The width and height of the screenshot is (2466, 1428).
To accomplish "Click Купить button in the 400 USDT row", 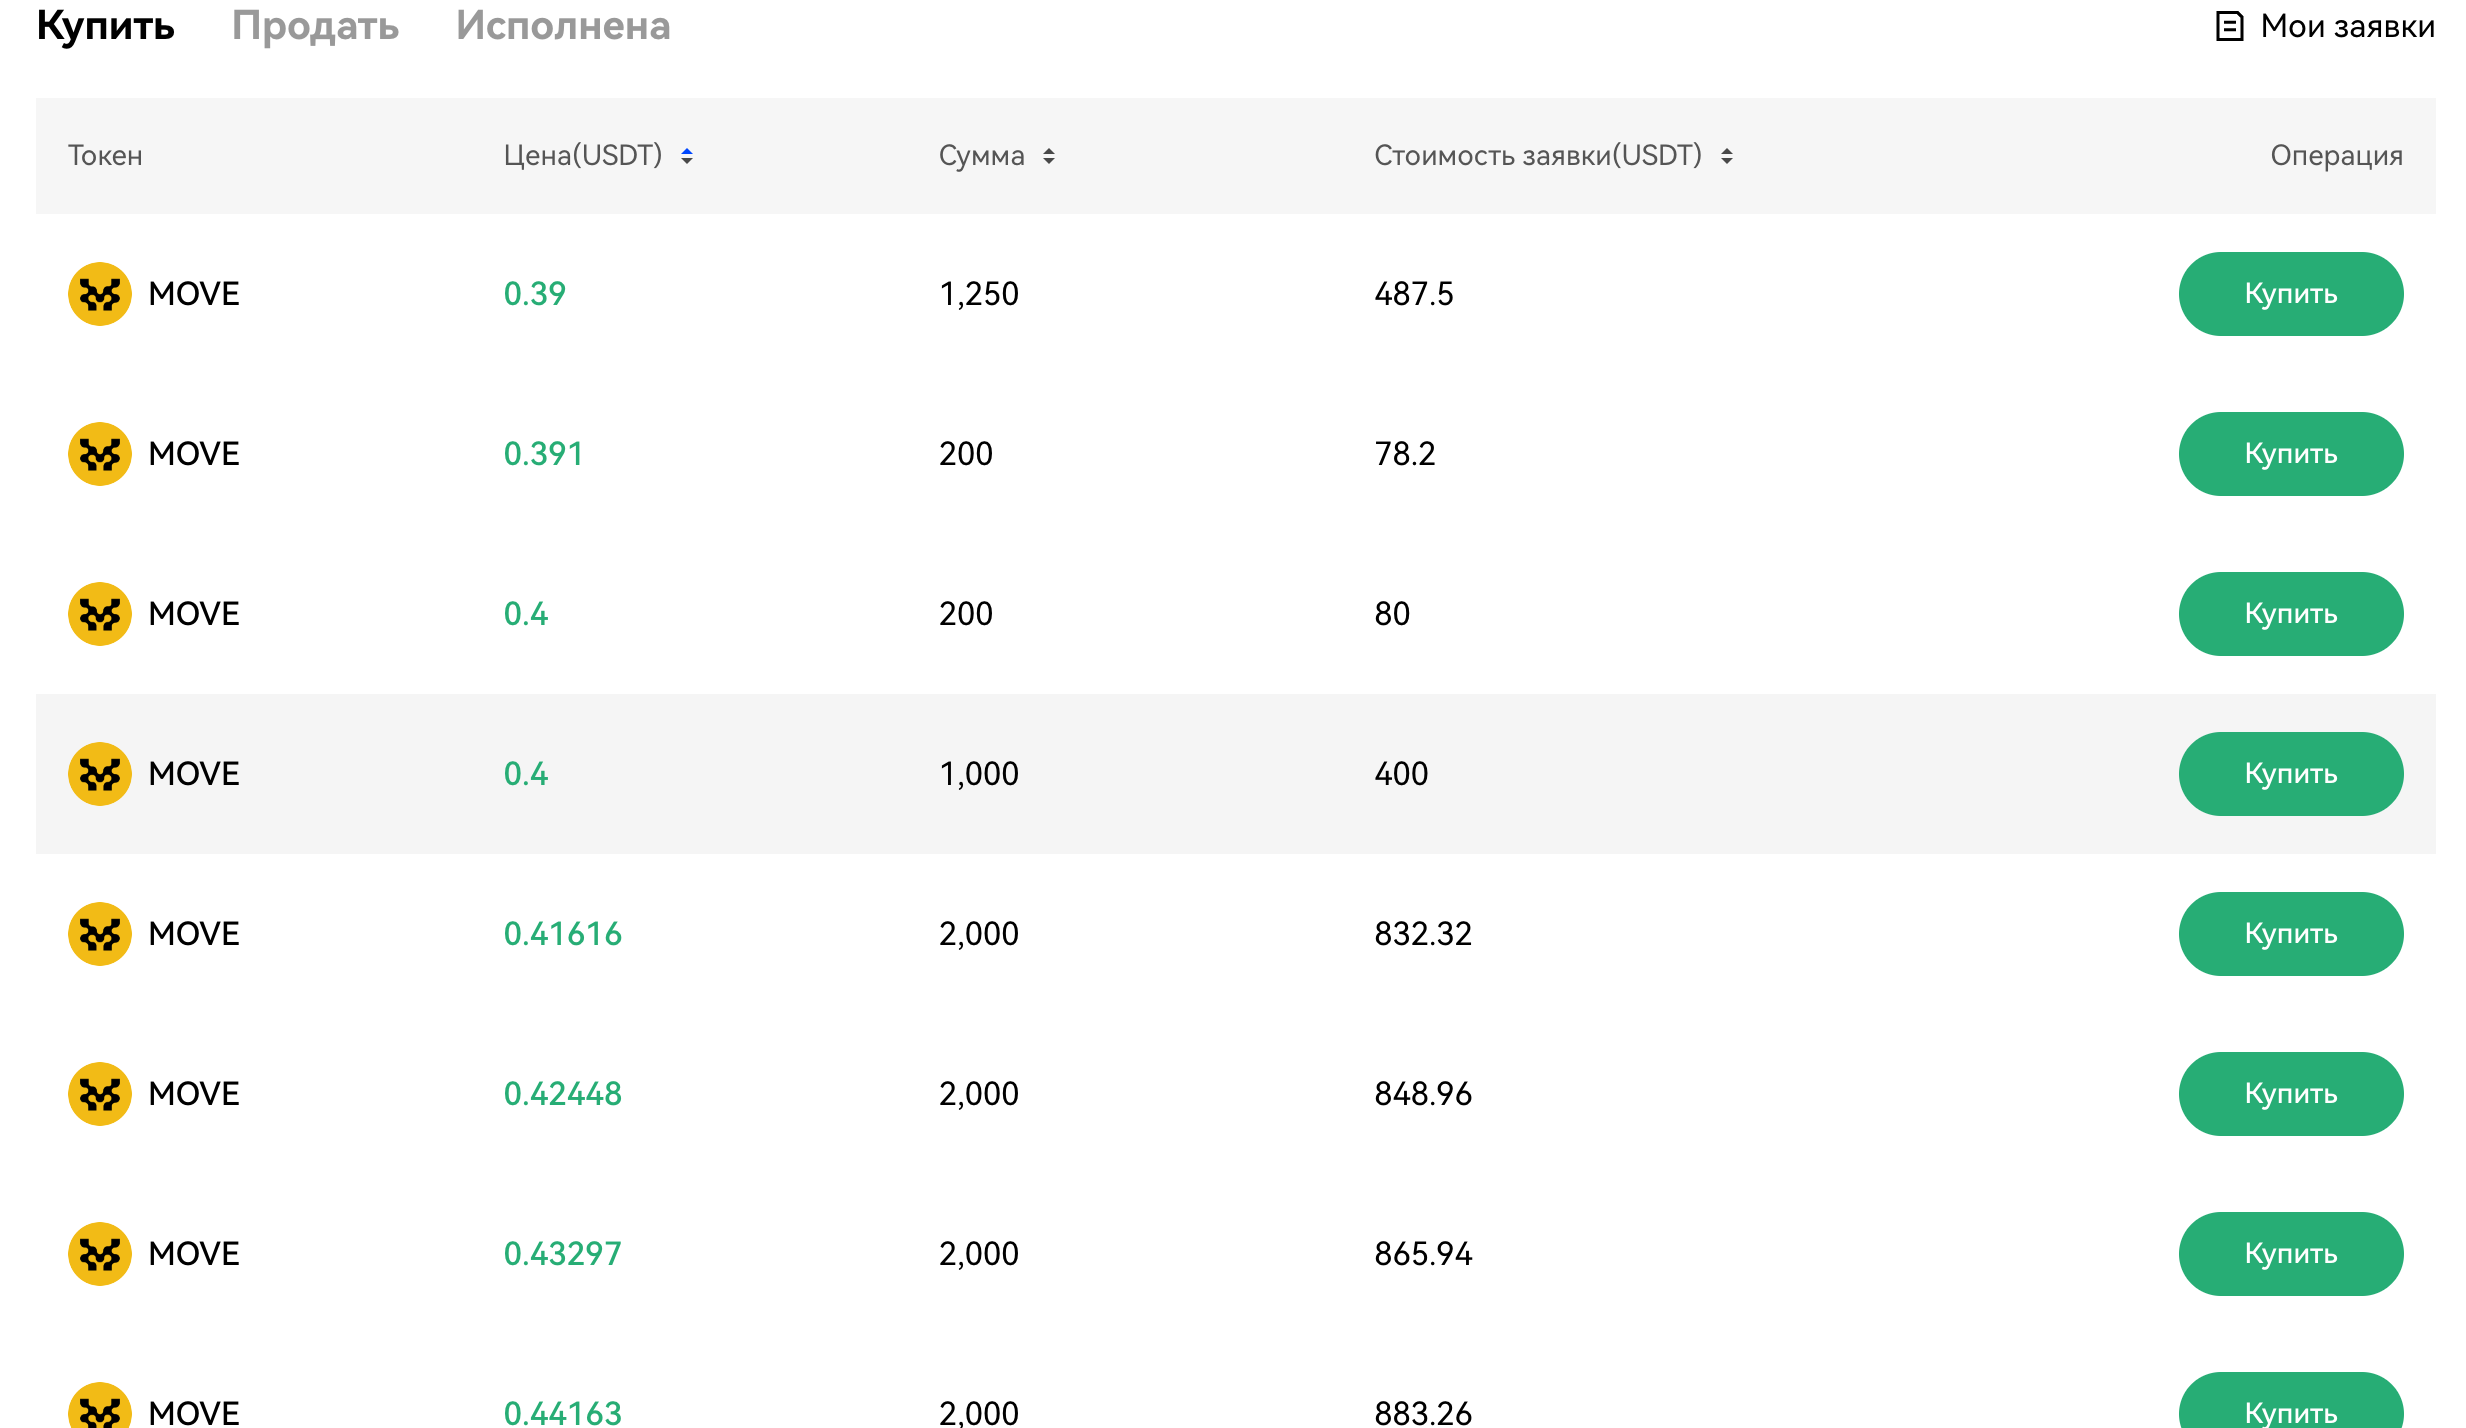I will (x=2291, y=774).
